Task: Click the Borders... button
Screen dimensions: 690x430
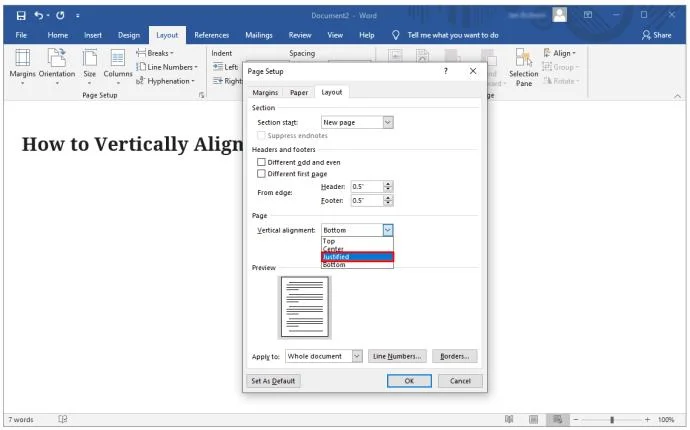Action: (x=455, y=356)
